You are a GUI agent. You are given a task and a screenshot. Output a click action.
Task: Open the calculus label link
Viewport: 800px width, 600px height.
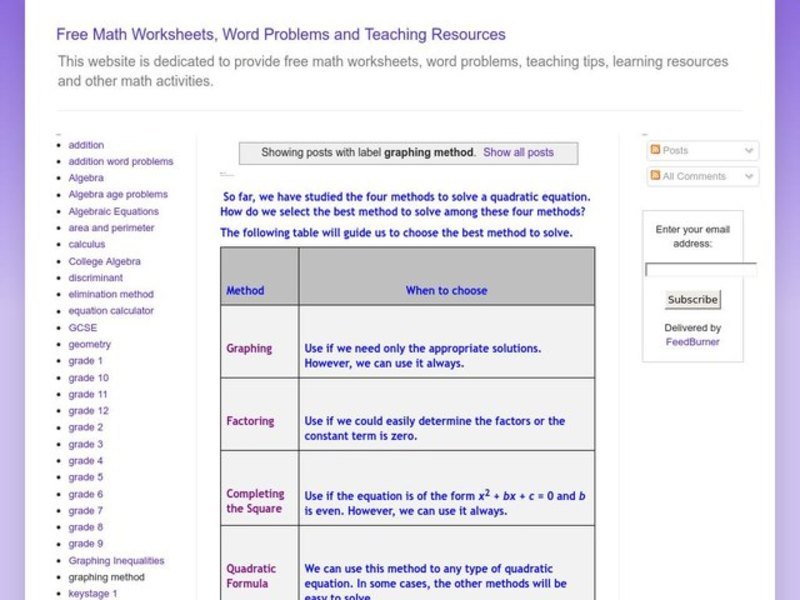point(87,244)
